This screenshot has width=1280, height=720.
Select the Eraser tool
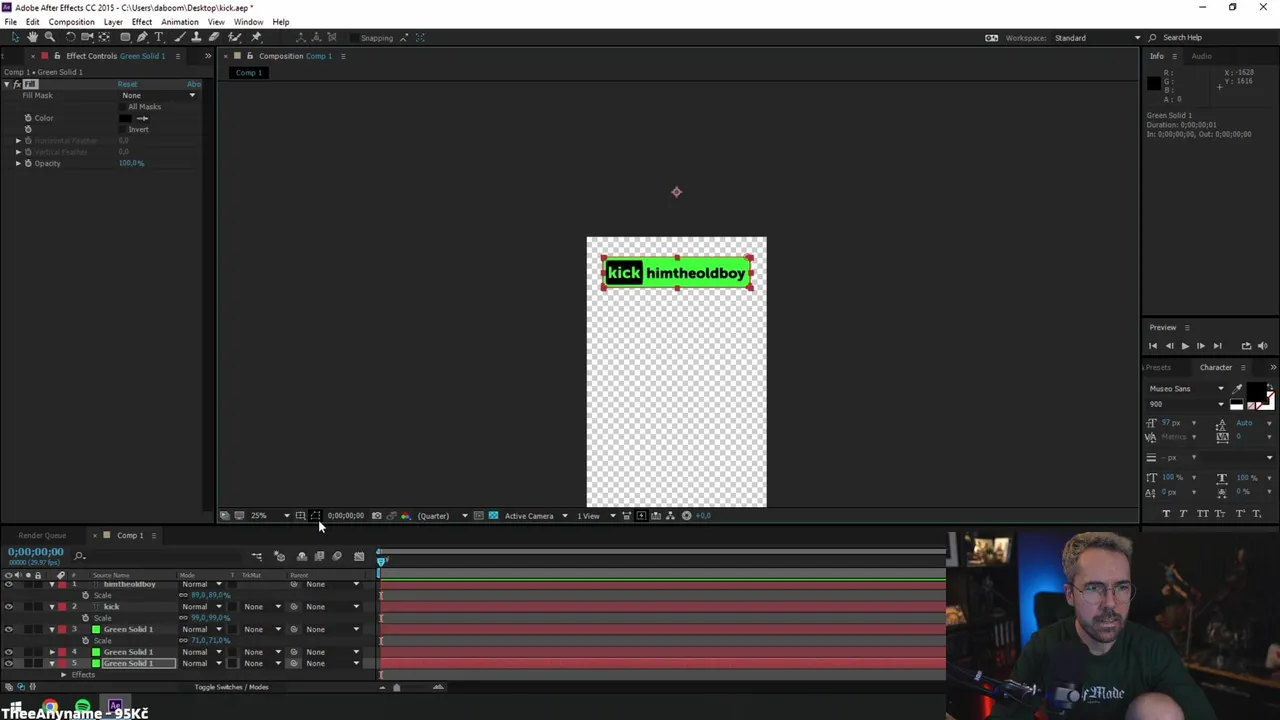(214, 37)
